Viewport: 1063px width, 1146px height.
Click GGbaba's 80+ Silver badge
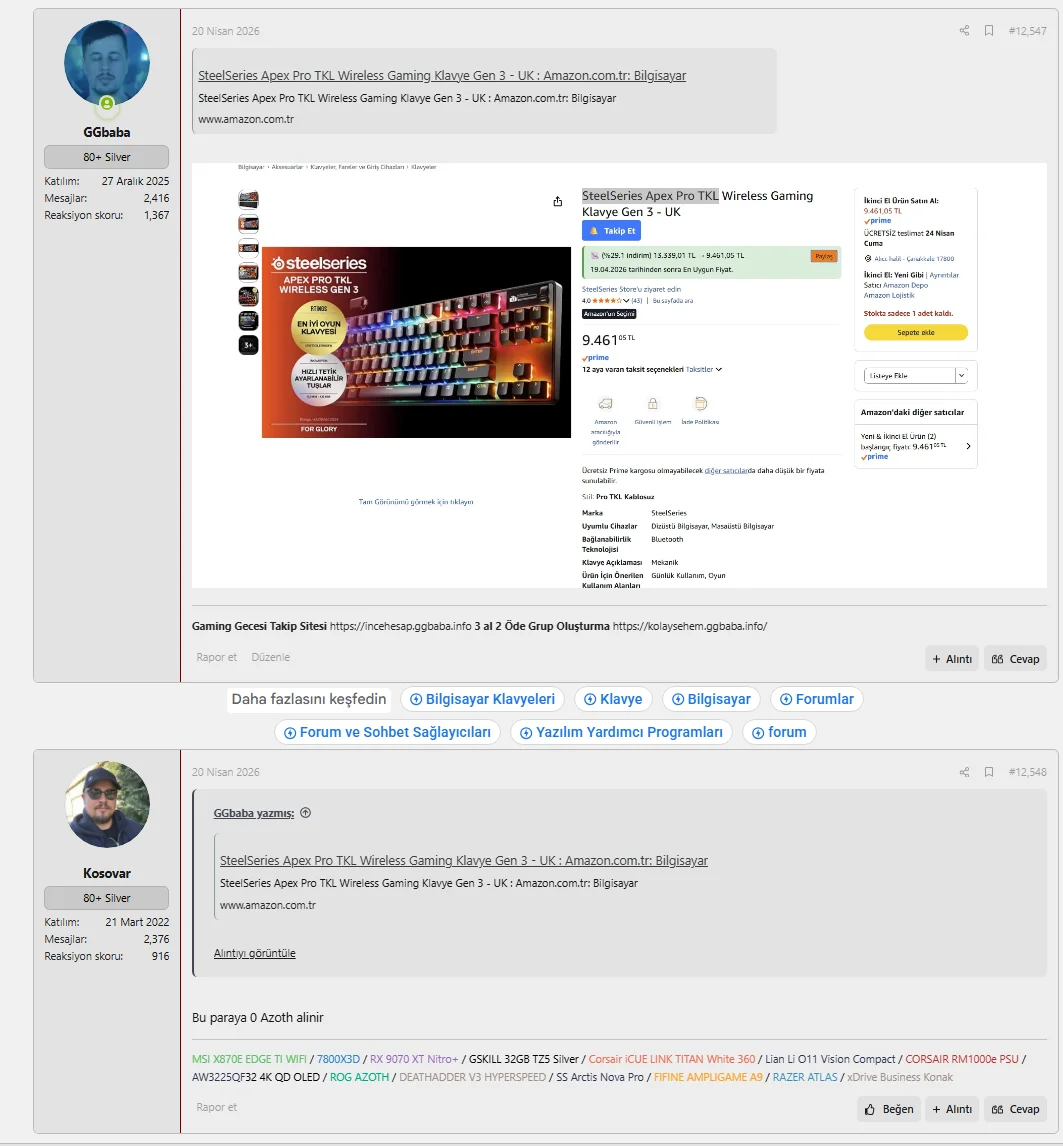point(107,157)
